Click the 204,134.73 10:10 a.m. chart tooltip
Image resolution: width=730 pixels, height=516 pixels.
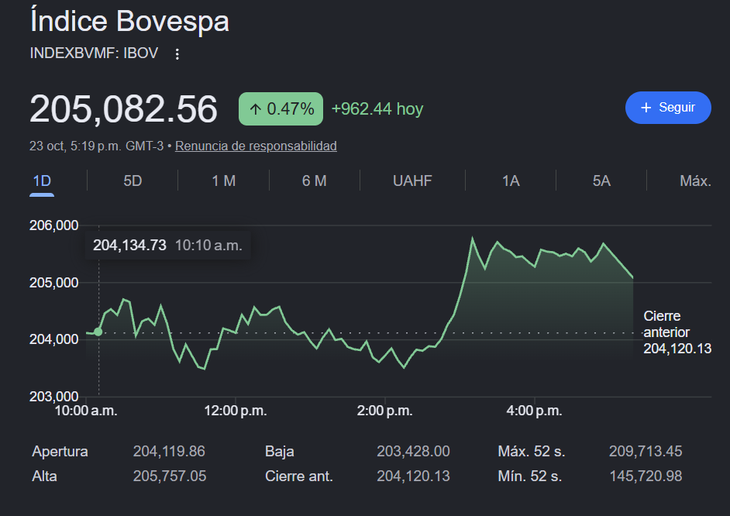(168, 245)
